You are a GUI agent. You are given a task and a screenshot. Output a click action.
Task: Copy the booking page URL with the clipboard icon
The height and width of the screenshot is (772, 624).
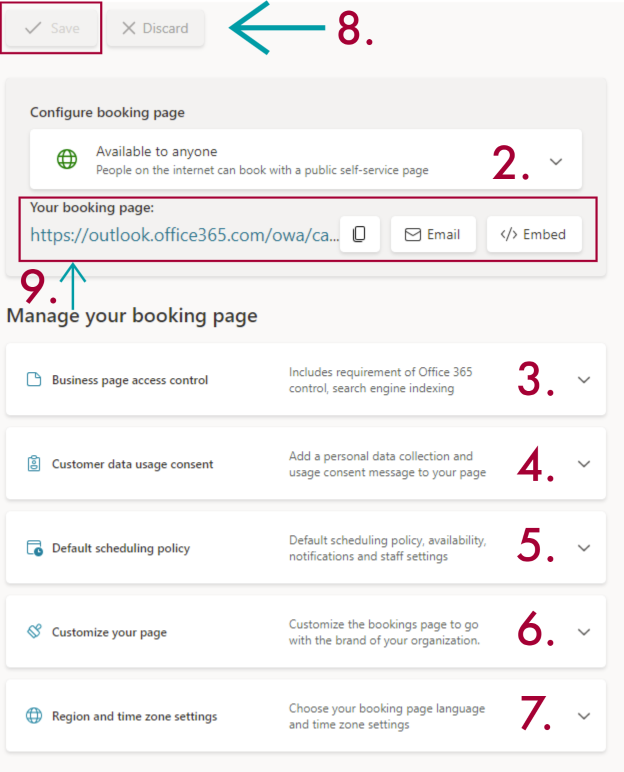click(x=360, y=234)
